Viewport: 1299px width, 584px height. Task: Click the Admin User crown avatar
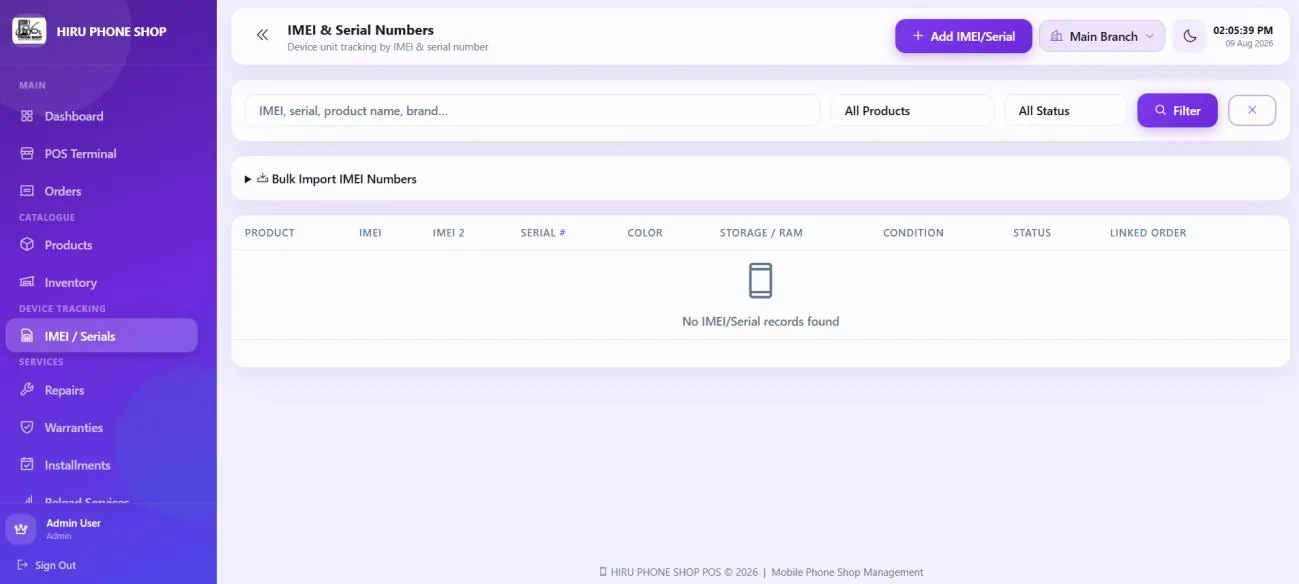click(x=21, y=529)
